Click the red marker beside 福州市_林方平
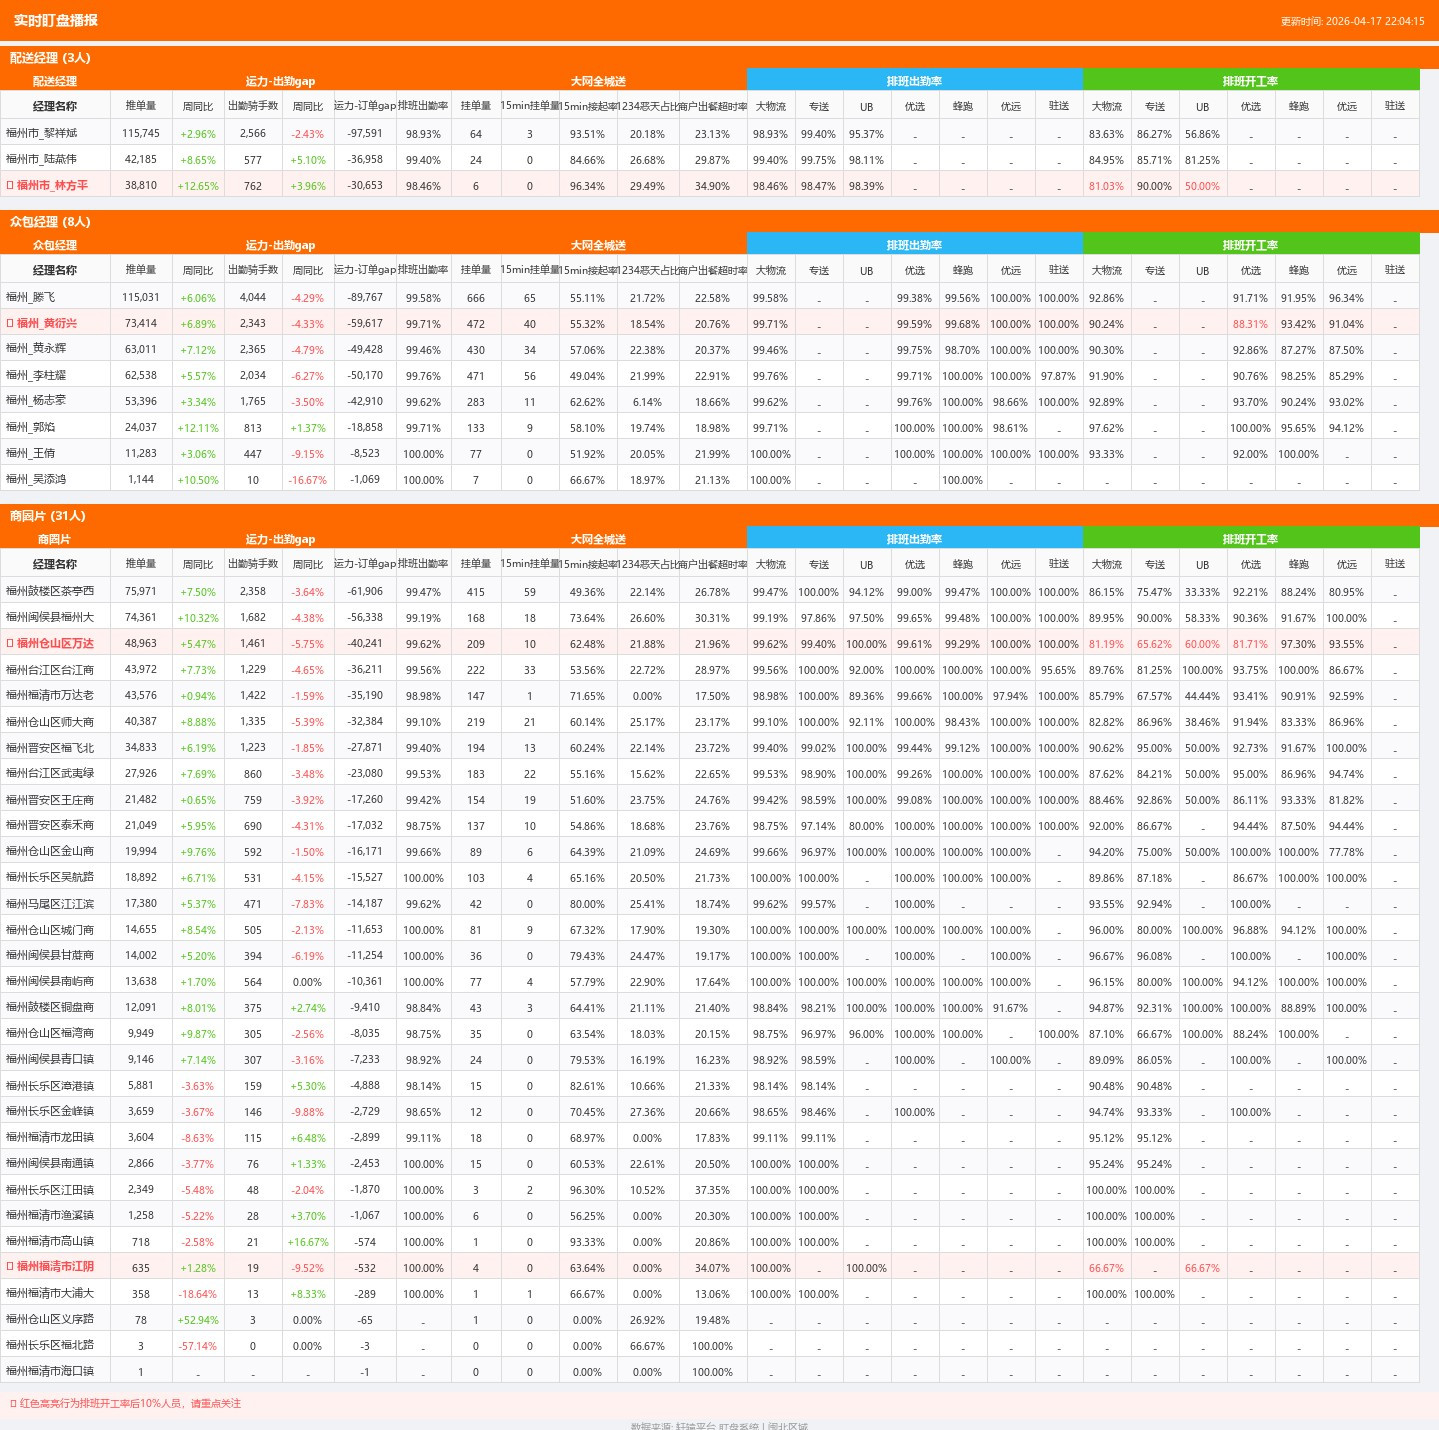Viewport: 1439px width, 1430px height. point(10,185)
